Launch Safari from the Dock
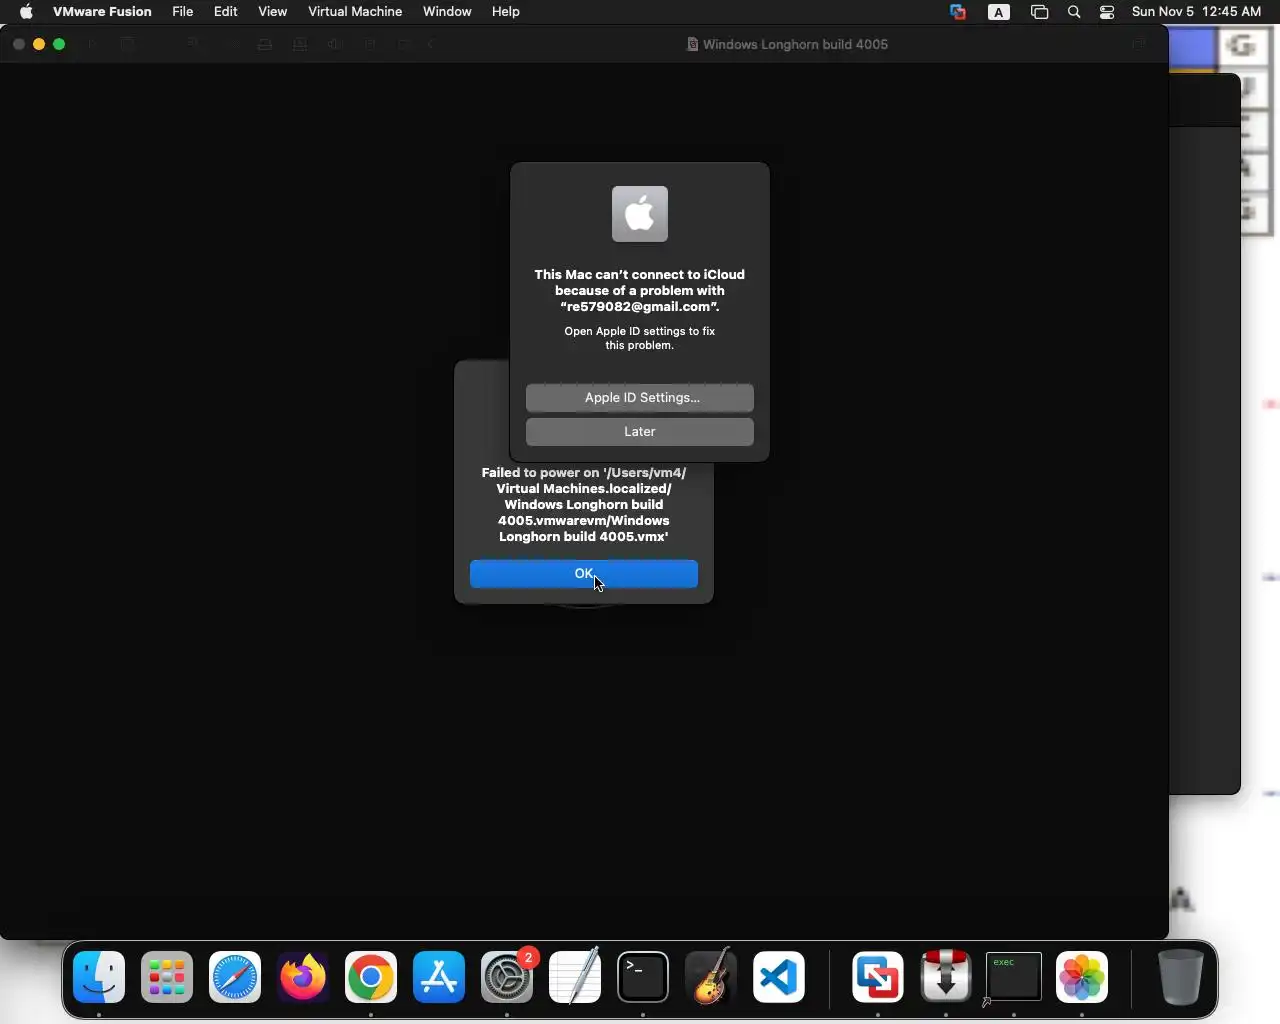 point(235,977)
